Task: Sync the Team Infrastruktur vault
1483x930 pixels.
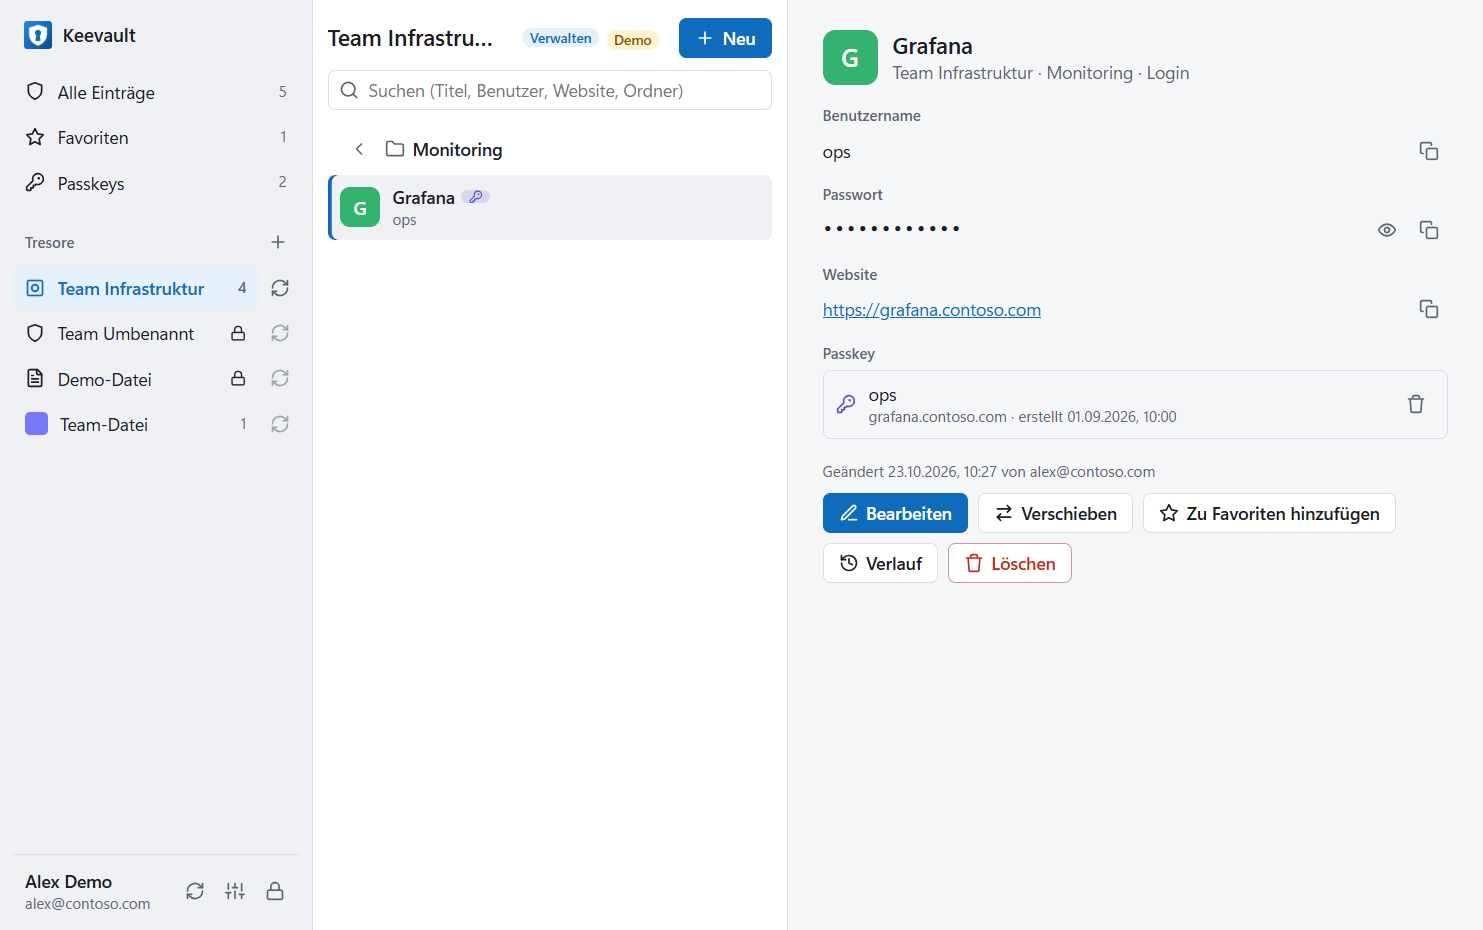Action: (280, 288)
